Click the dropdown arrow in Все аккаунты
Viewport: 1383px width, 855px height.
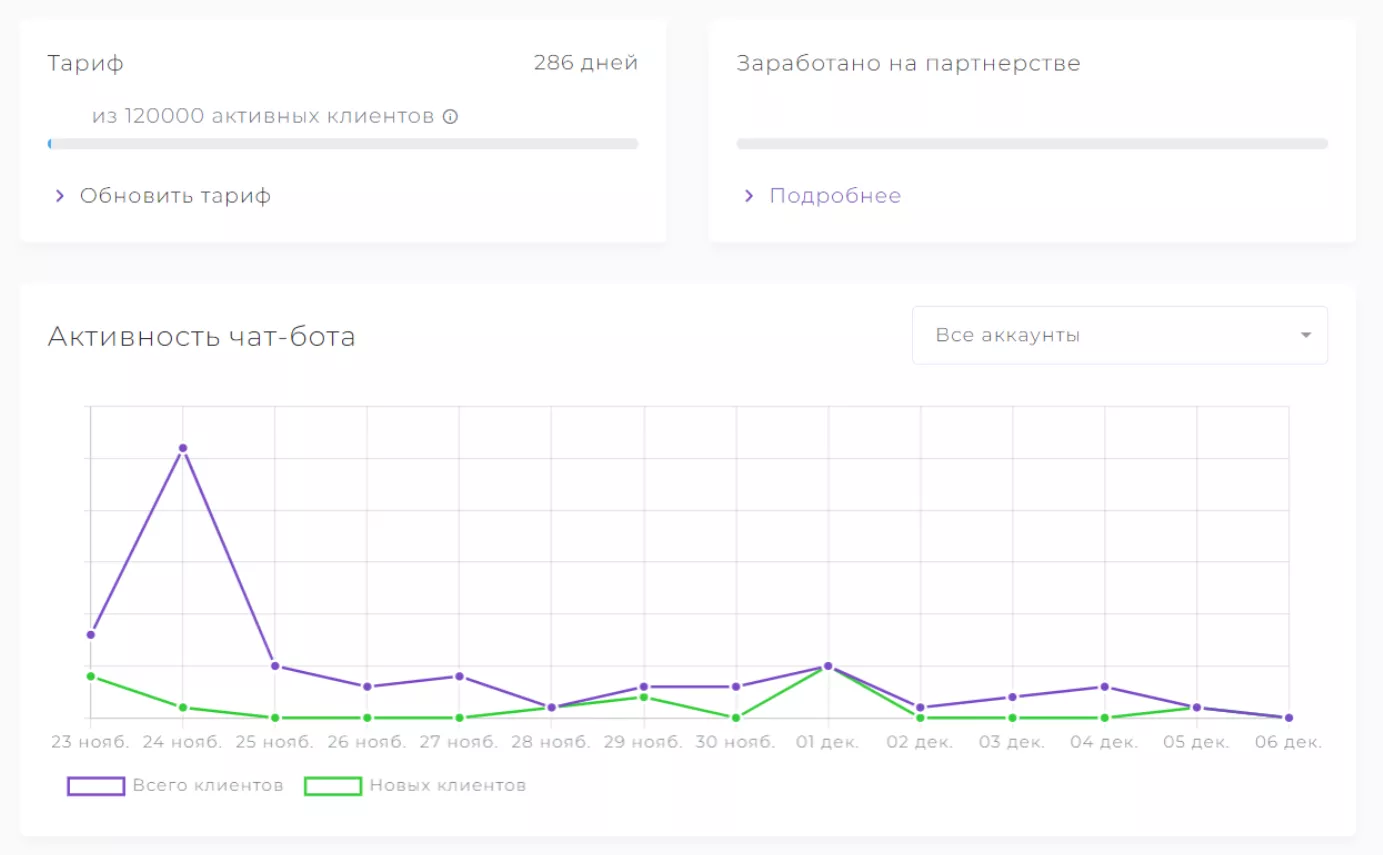point(1305,335)
